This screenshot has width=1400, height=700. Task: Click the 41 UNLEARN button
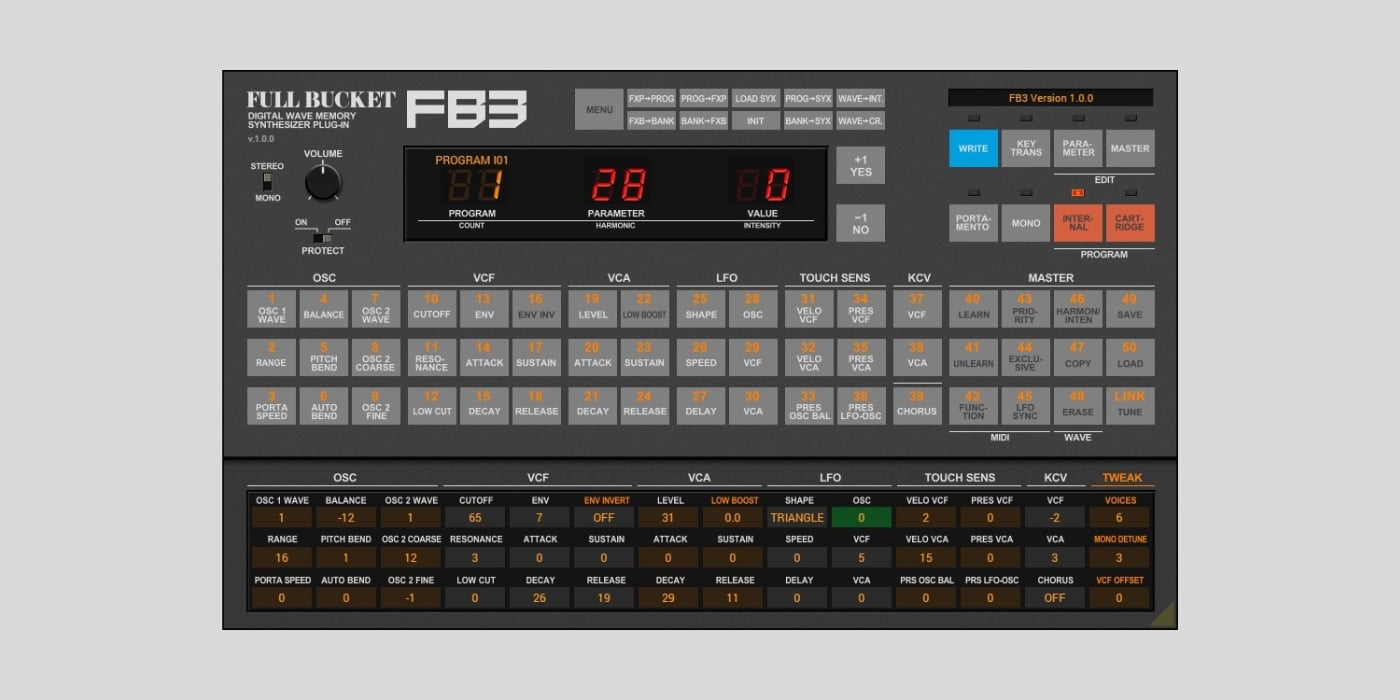pos(973,357)
